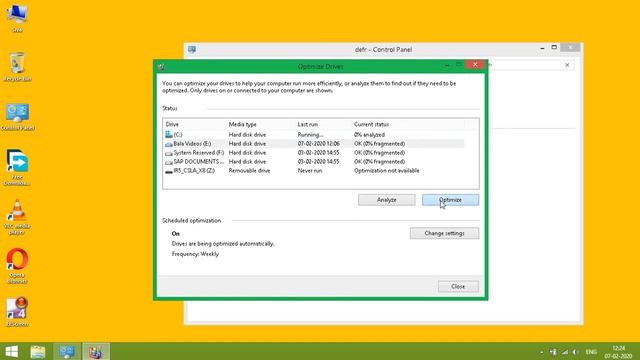Click the Control Panel window title icon
The height and width of the screenshot is (360, 640).
192,49
